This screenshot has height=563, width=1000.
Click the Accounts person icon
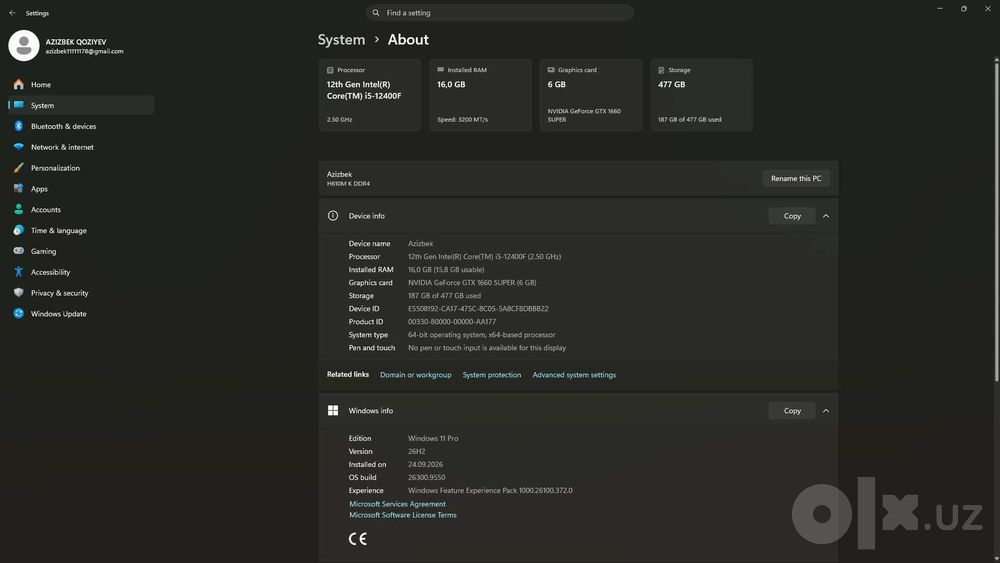pos(18,209)
